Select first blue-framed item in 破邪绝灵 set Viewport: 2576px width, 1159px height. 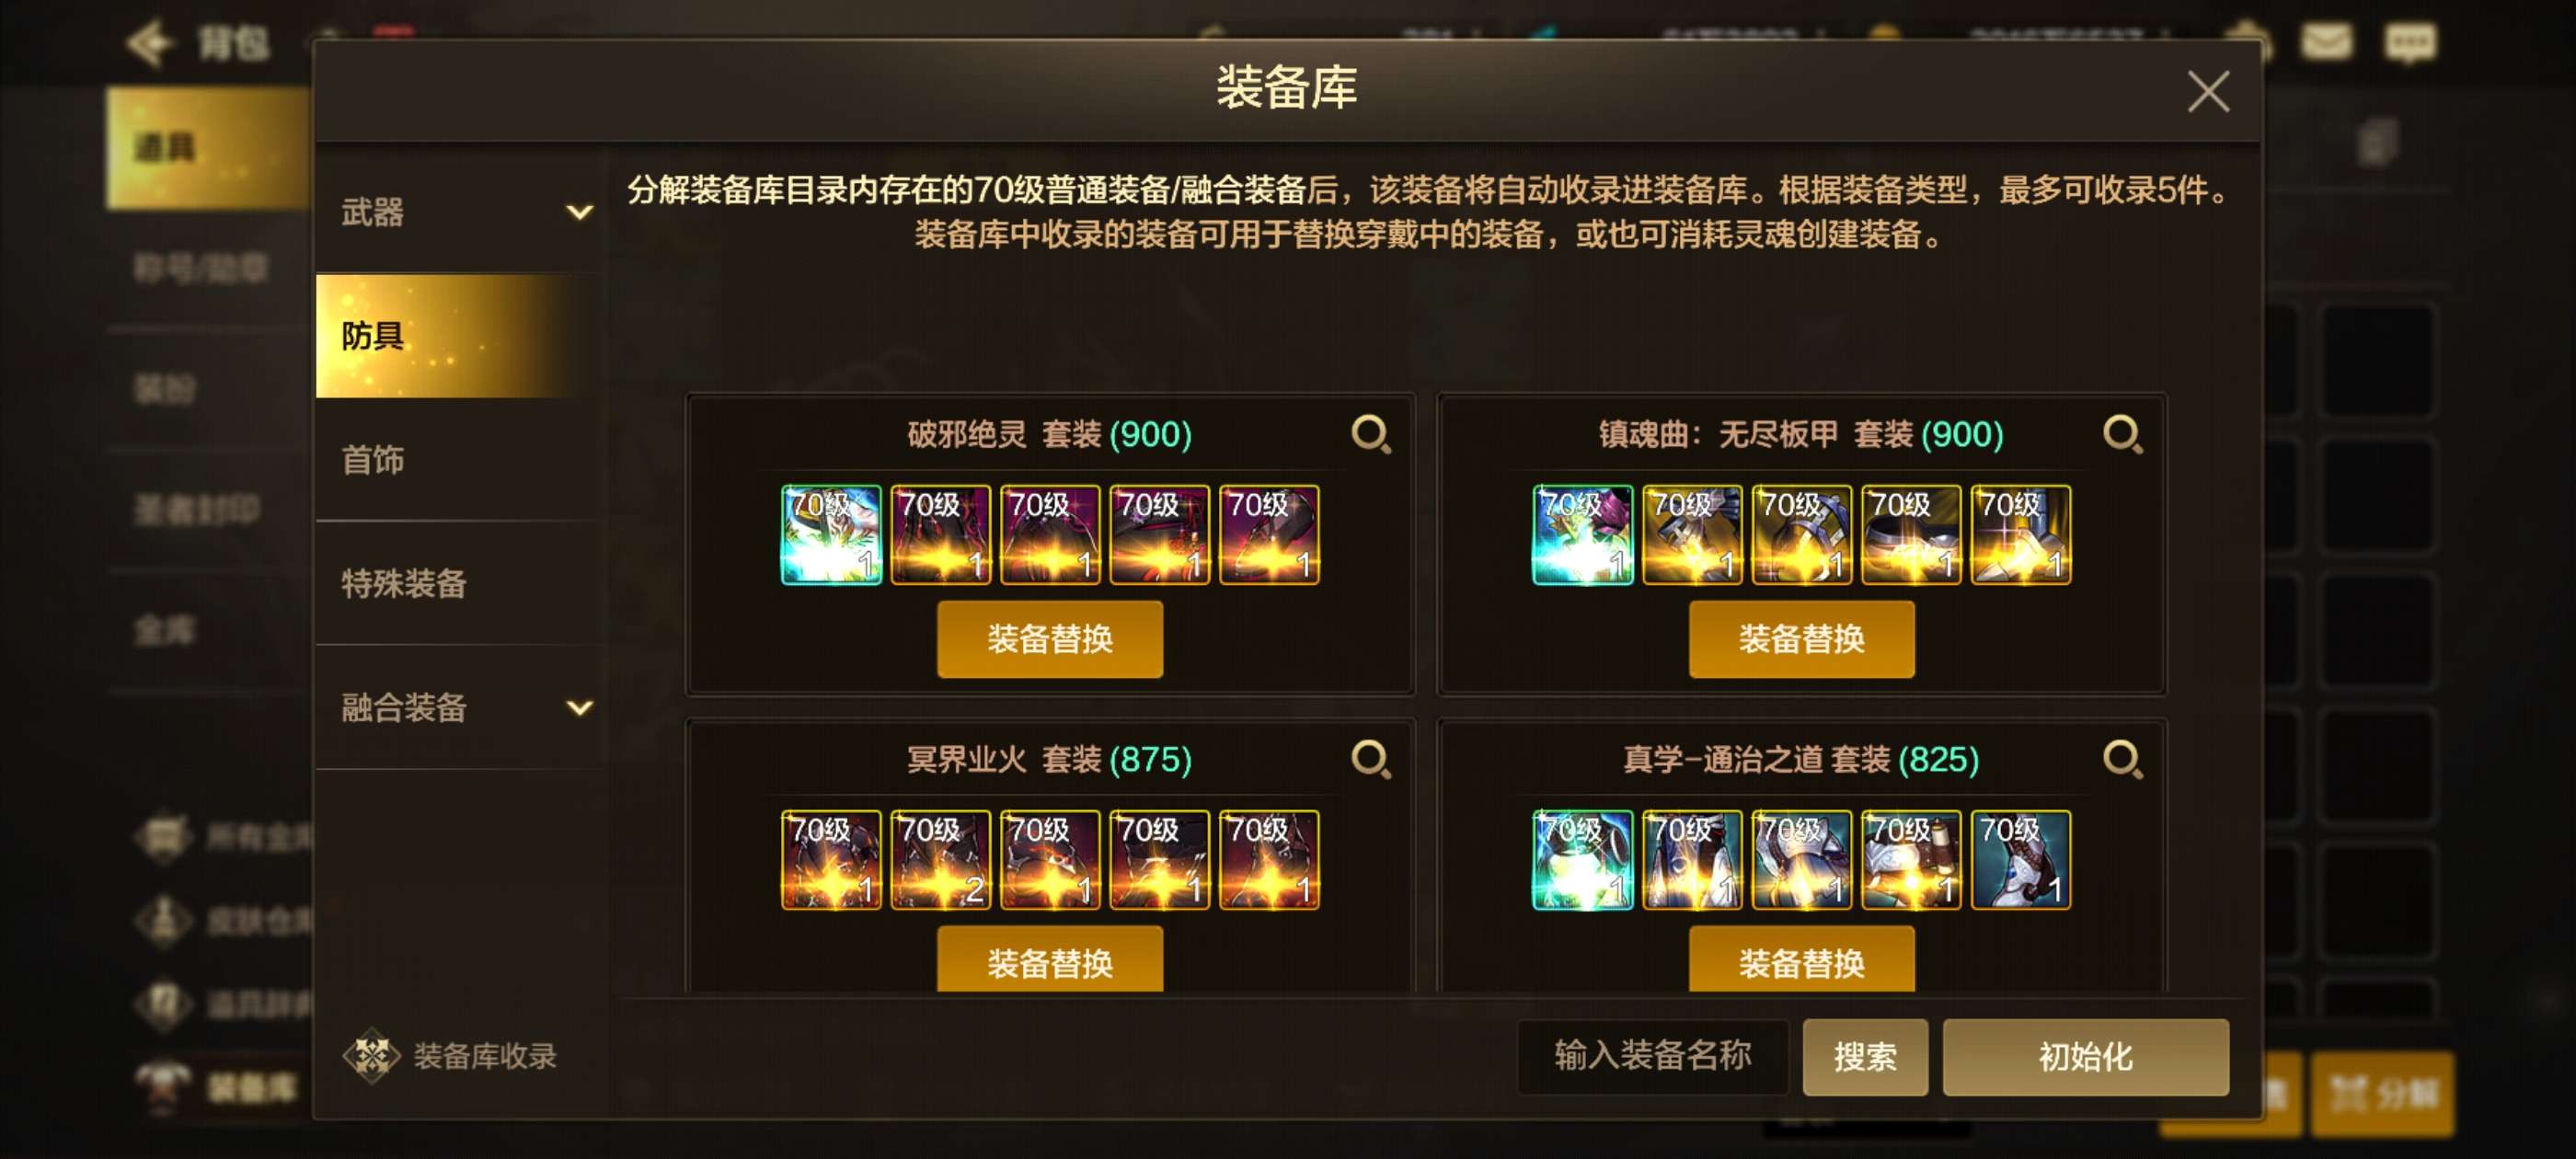(x=831, y=535)
